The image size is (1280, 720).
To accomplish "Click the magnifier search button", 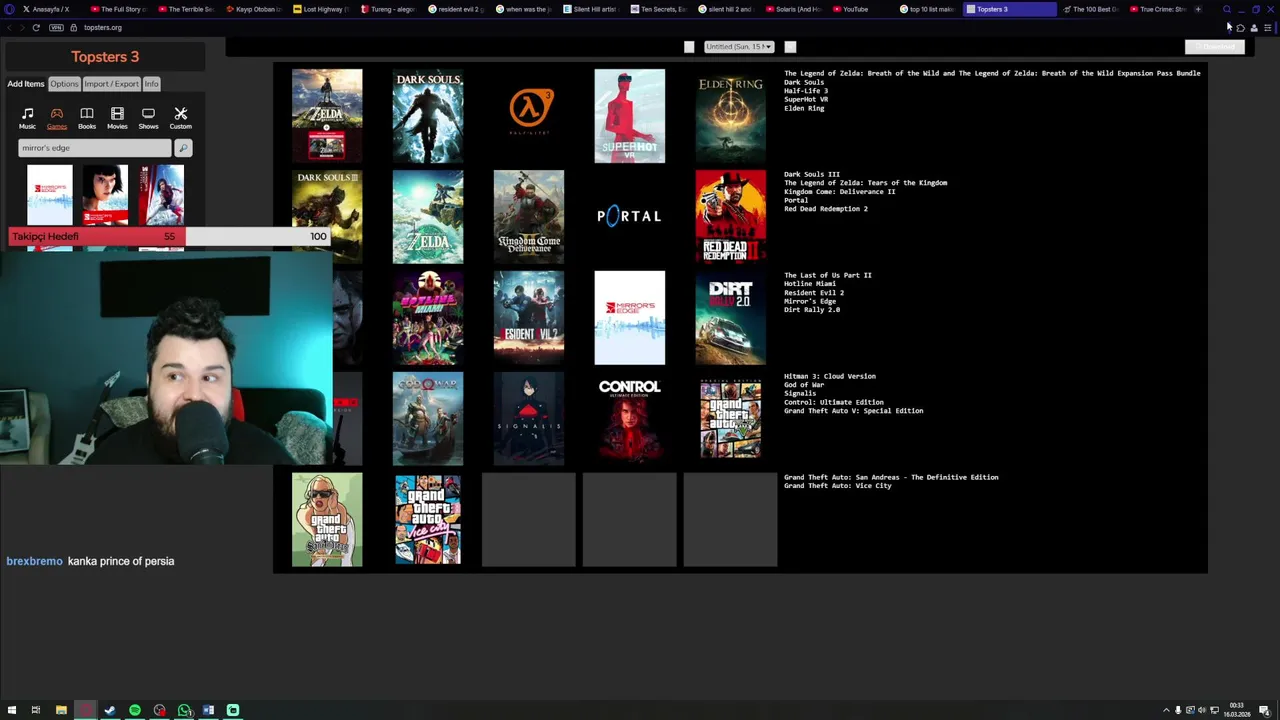I will [182, 148].
